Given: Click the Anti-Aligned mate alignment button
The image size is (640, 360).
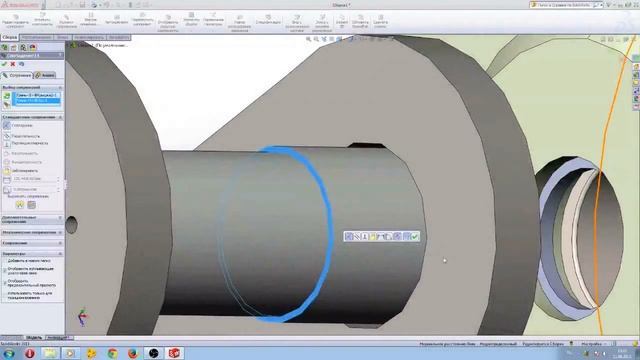Looking at the screenshot, I should coord(31,205).
